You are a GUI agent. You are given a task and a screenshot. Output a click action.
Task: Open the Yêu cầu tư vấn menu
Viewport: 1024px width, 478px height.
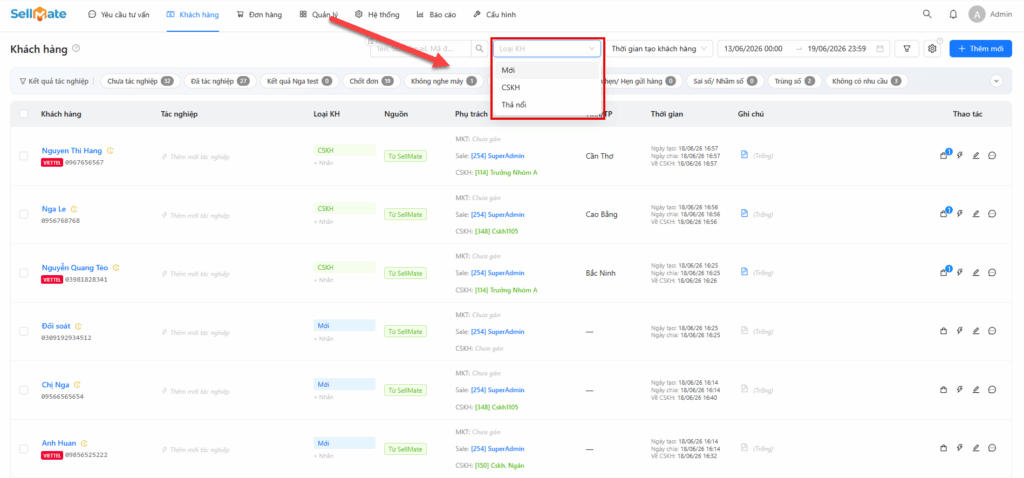119,14
